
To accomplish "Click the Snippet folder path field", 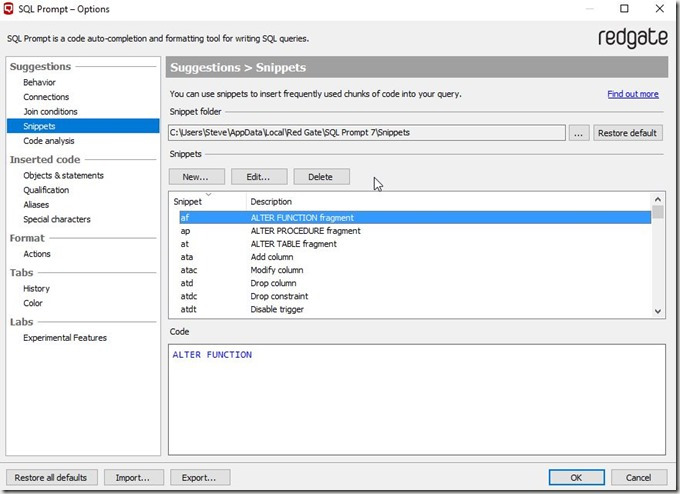I will pyautogui.click(x=367, y=133).
